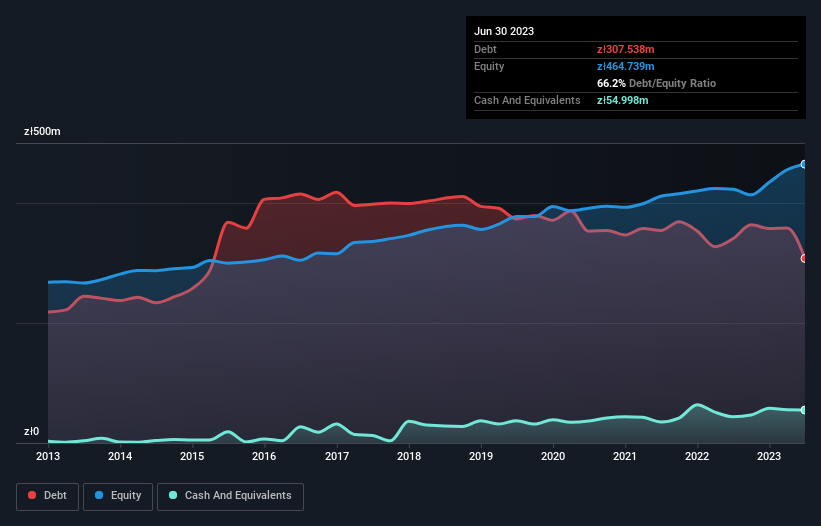Click the zł307.538m debt value
This screenshot has height=526, width=821.
(626, 49)
